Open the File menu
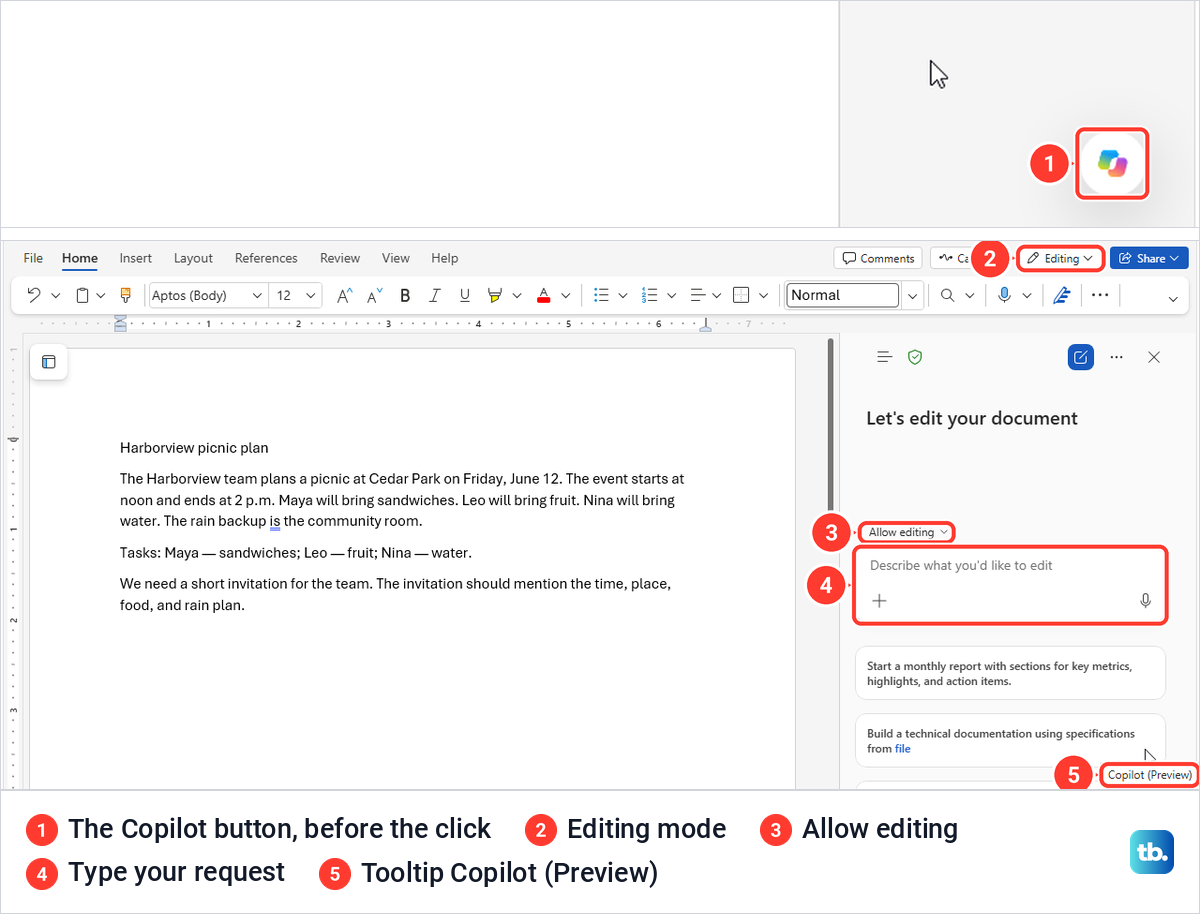The height and width of the screenshot is (914, 1200). [33, 258]
